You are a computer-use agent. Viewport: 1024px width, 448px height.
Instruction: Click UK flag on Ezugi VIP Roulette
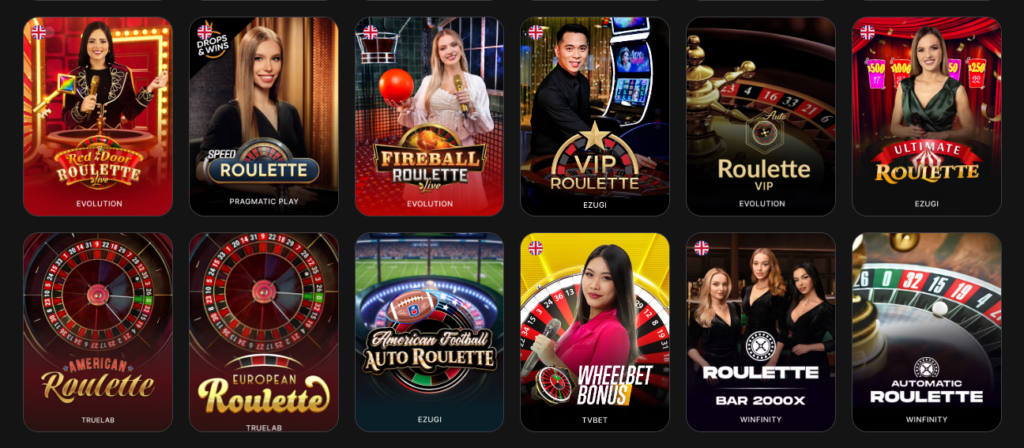click(x=536, y=32)
